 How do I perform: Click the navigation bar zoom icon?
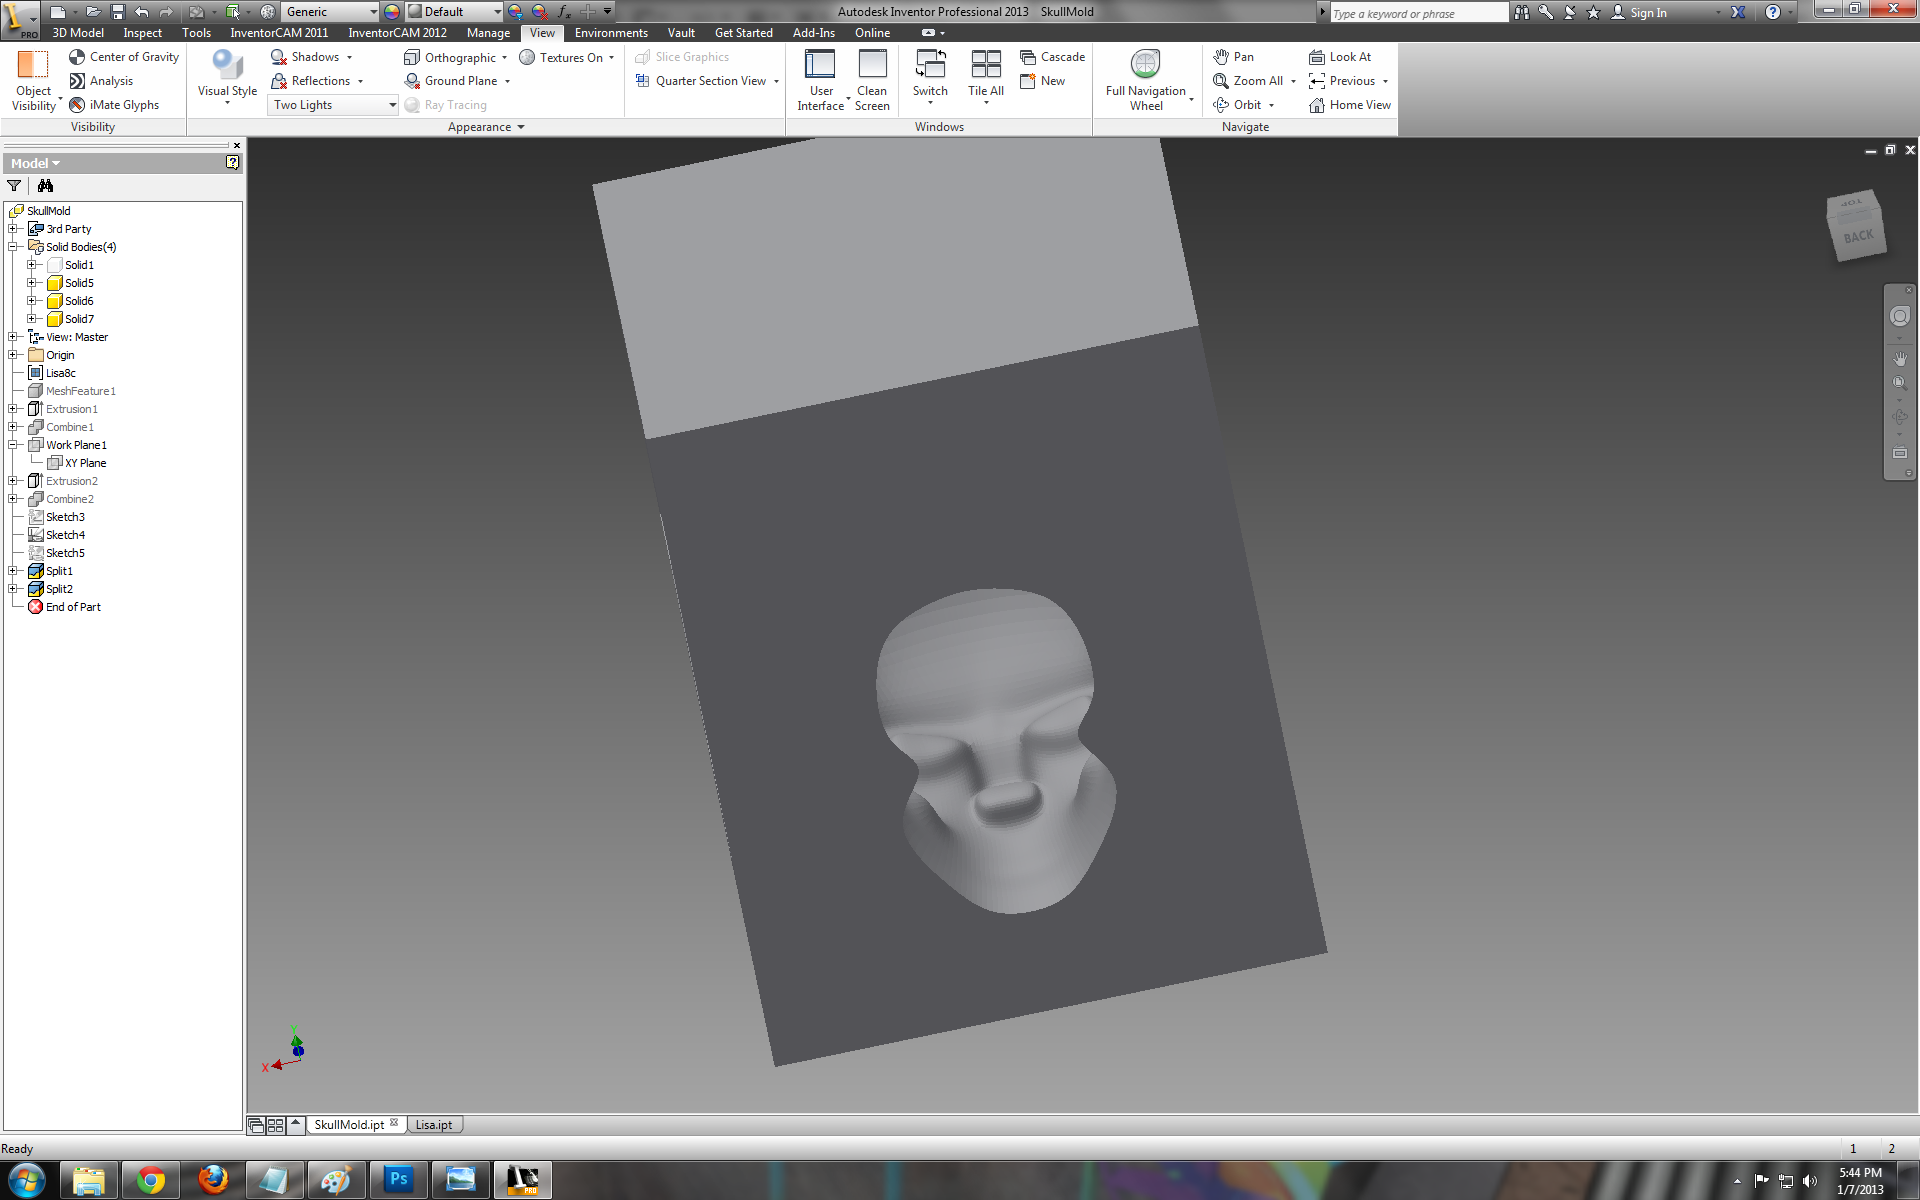[1899, 383]
